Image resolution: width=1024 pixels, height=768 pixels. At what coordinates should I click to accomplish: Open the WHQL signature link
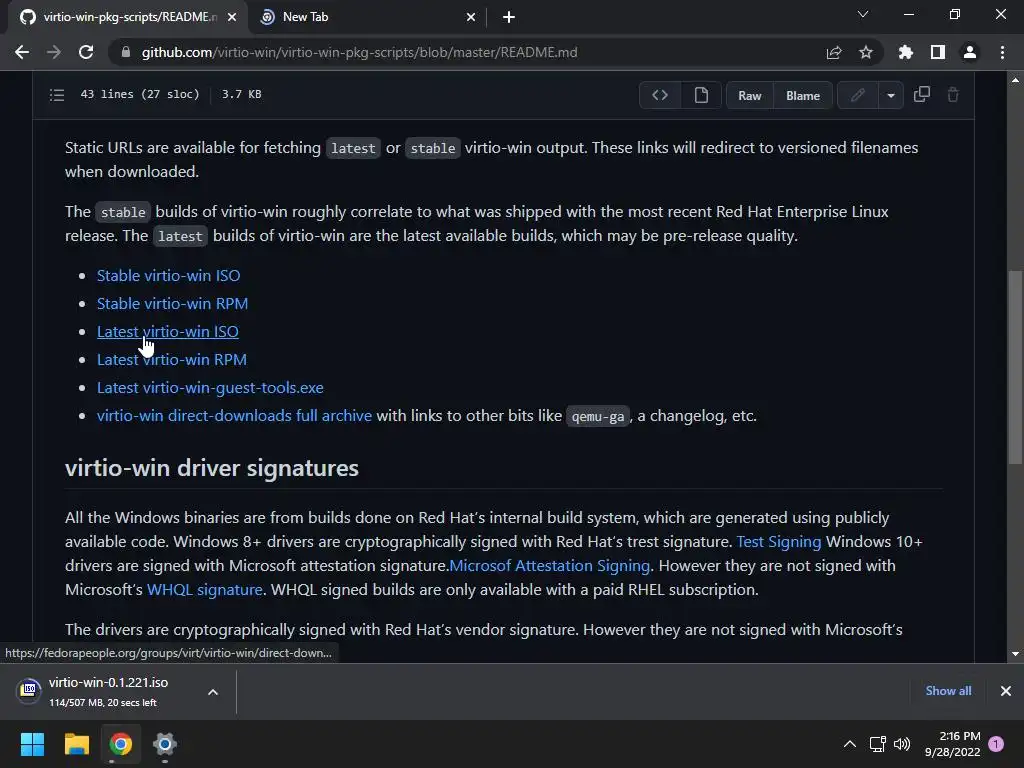click(204, 590)
